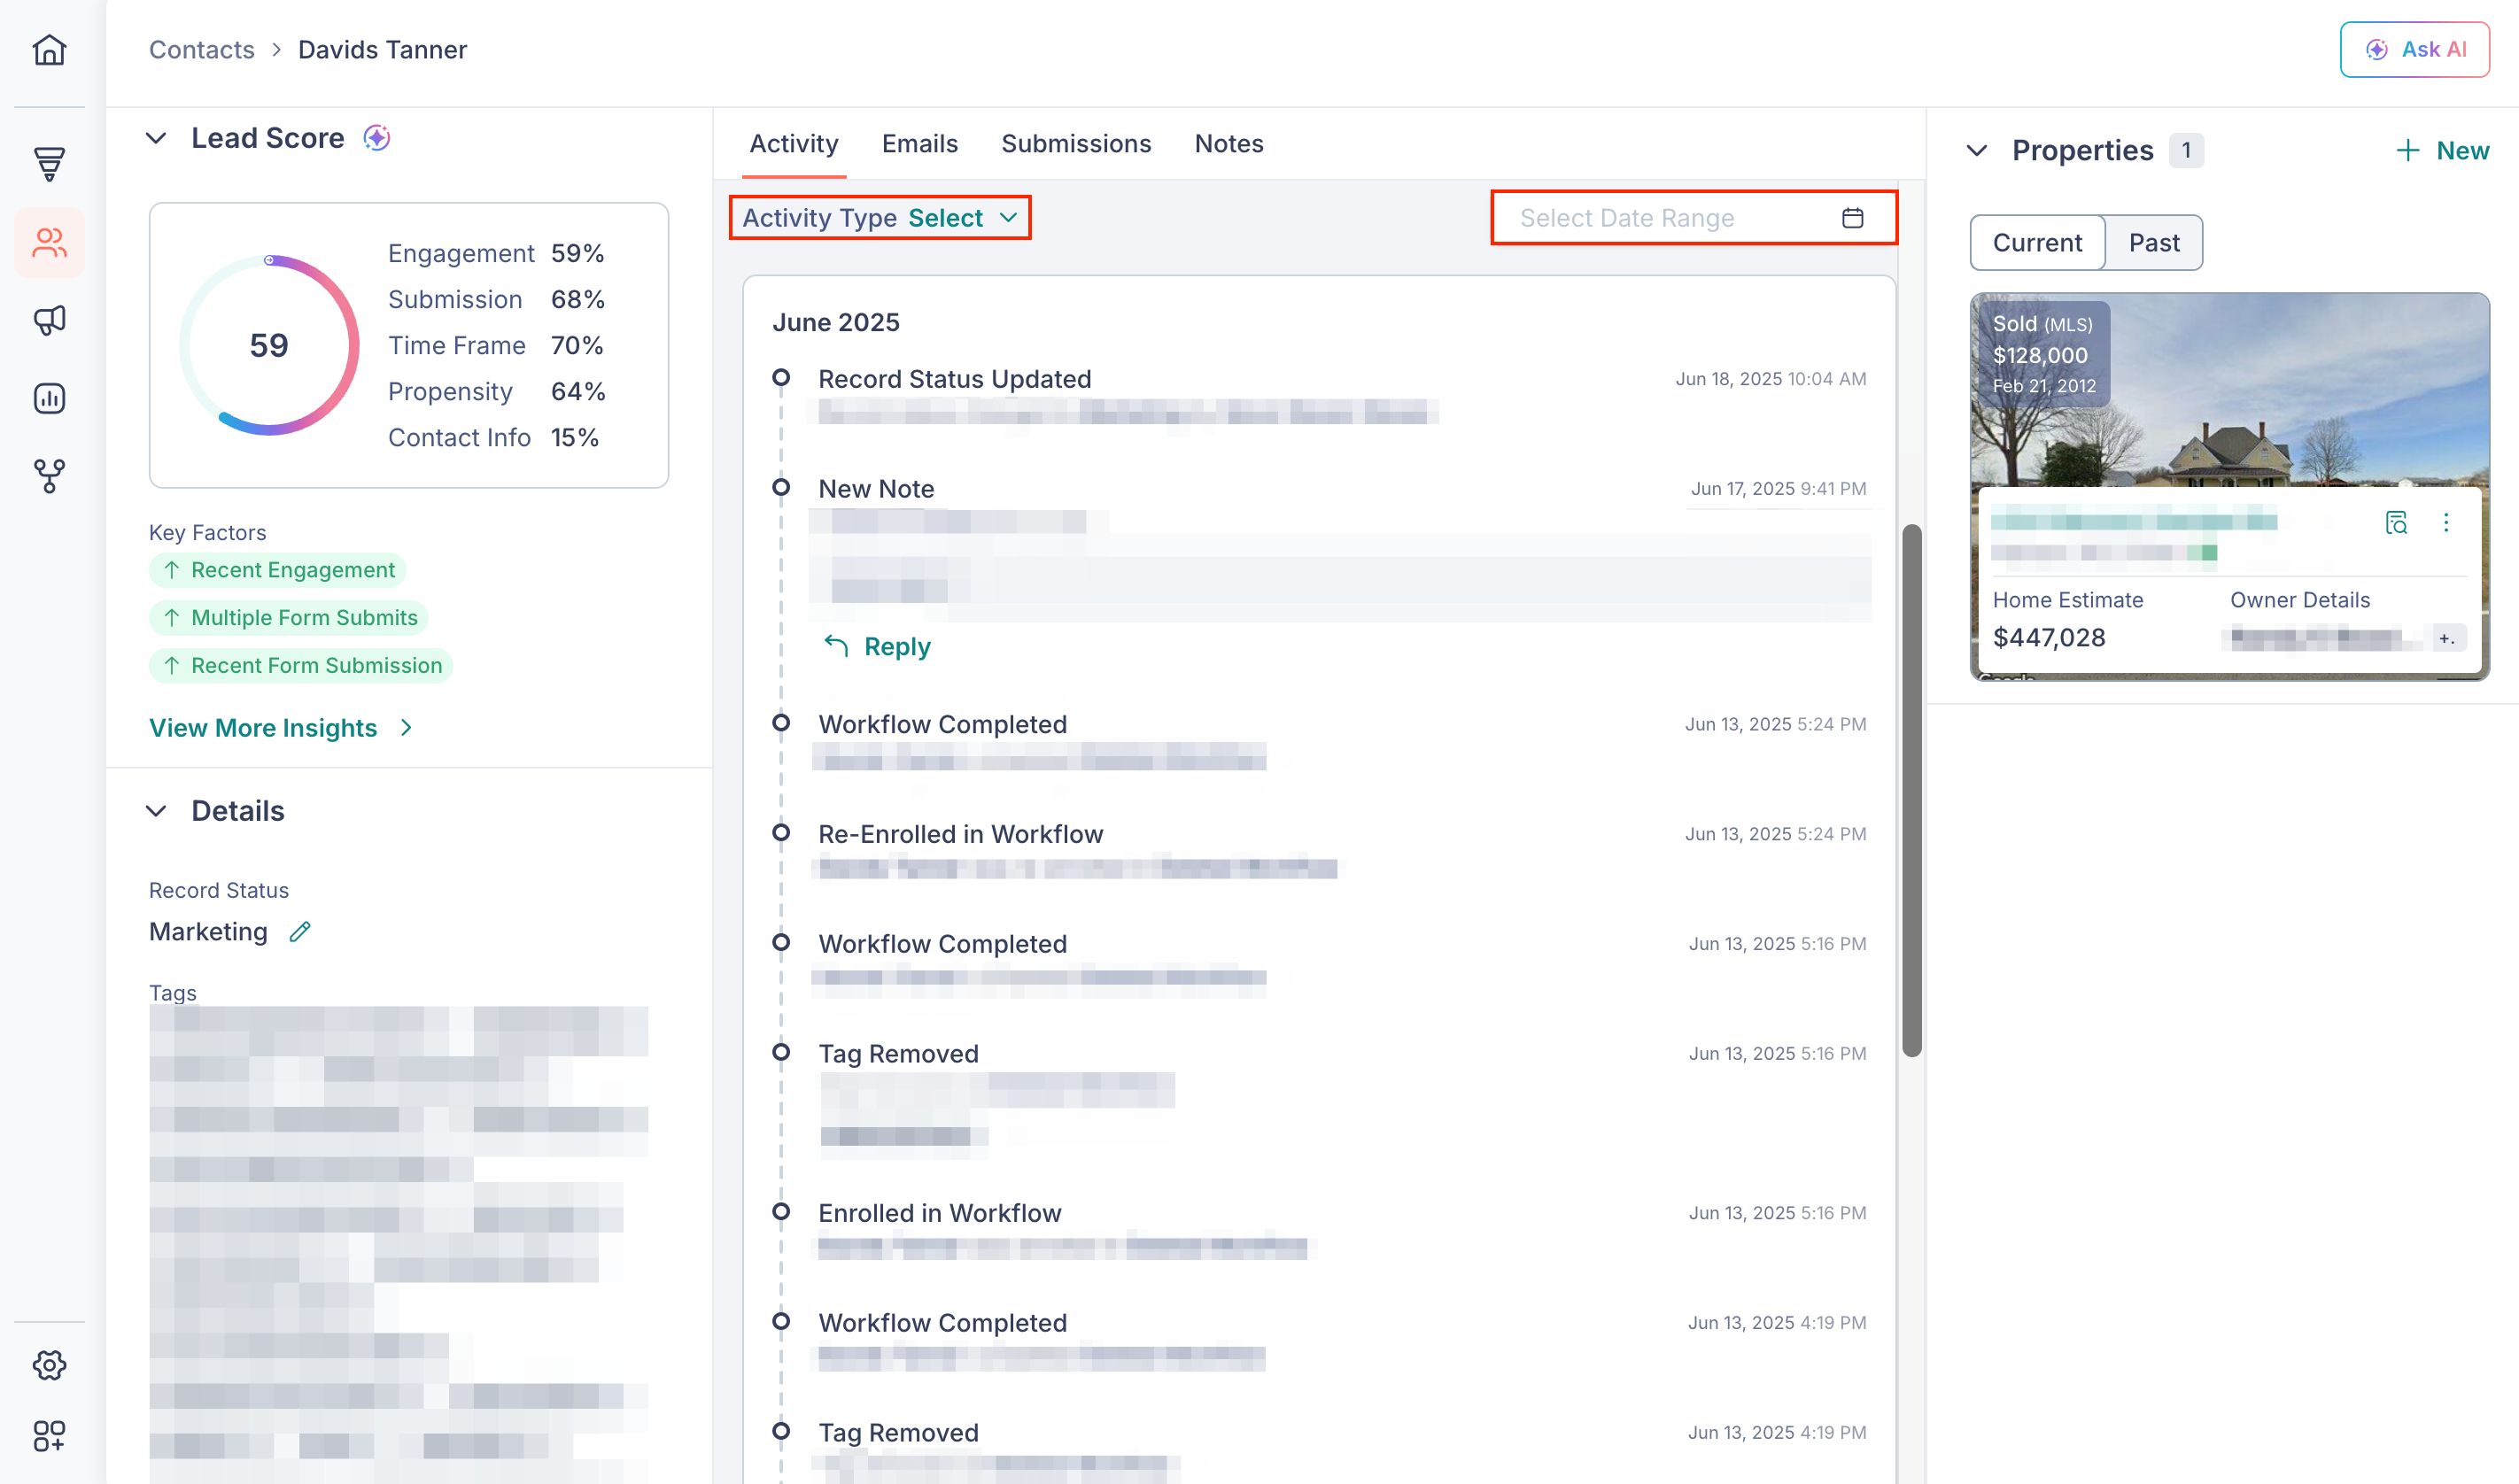Select the Past properties toggle
The image size is (2519, 1484).
click(2154, 243)
